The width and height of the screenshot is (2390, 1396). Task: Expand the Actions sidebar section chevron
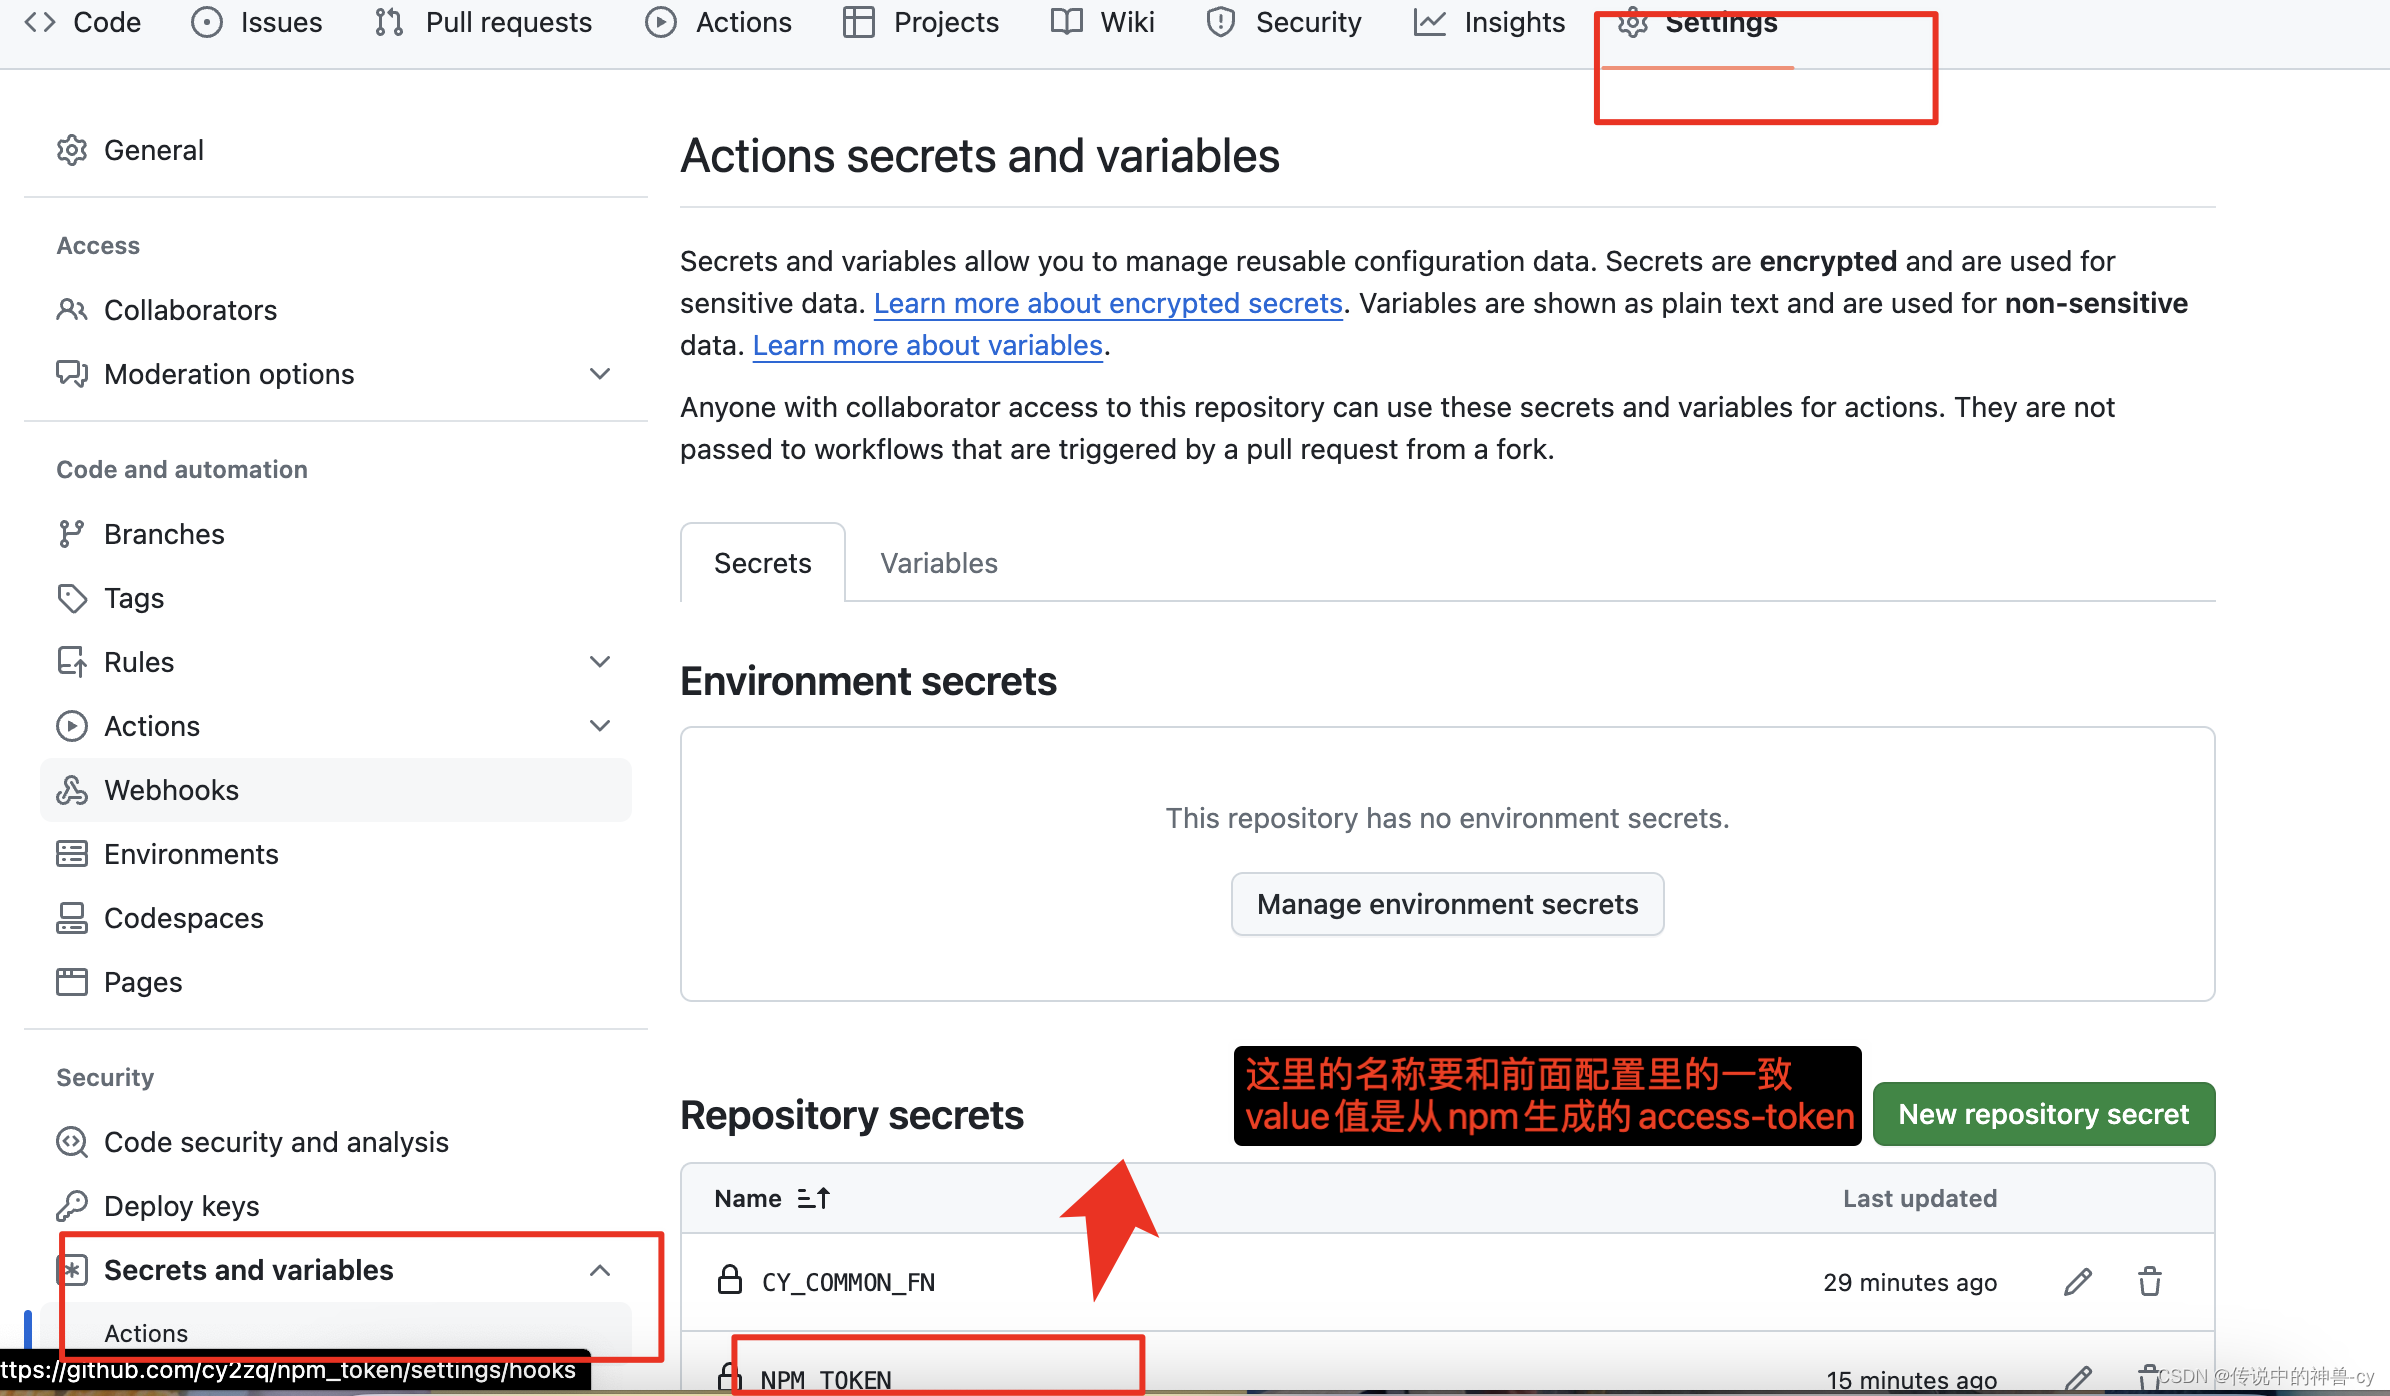click(600, 726)
